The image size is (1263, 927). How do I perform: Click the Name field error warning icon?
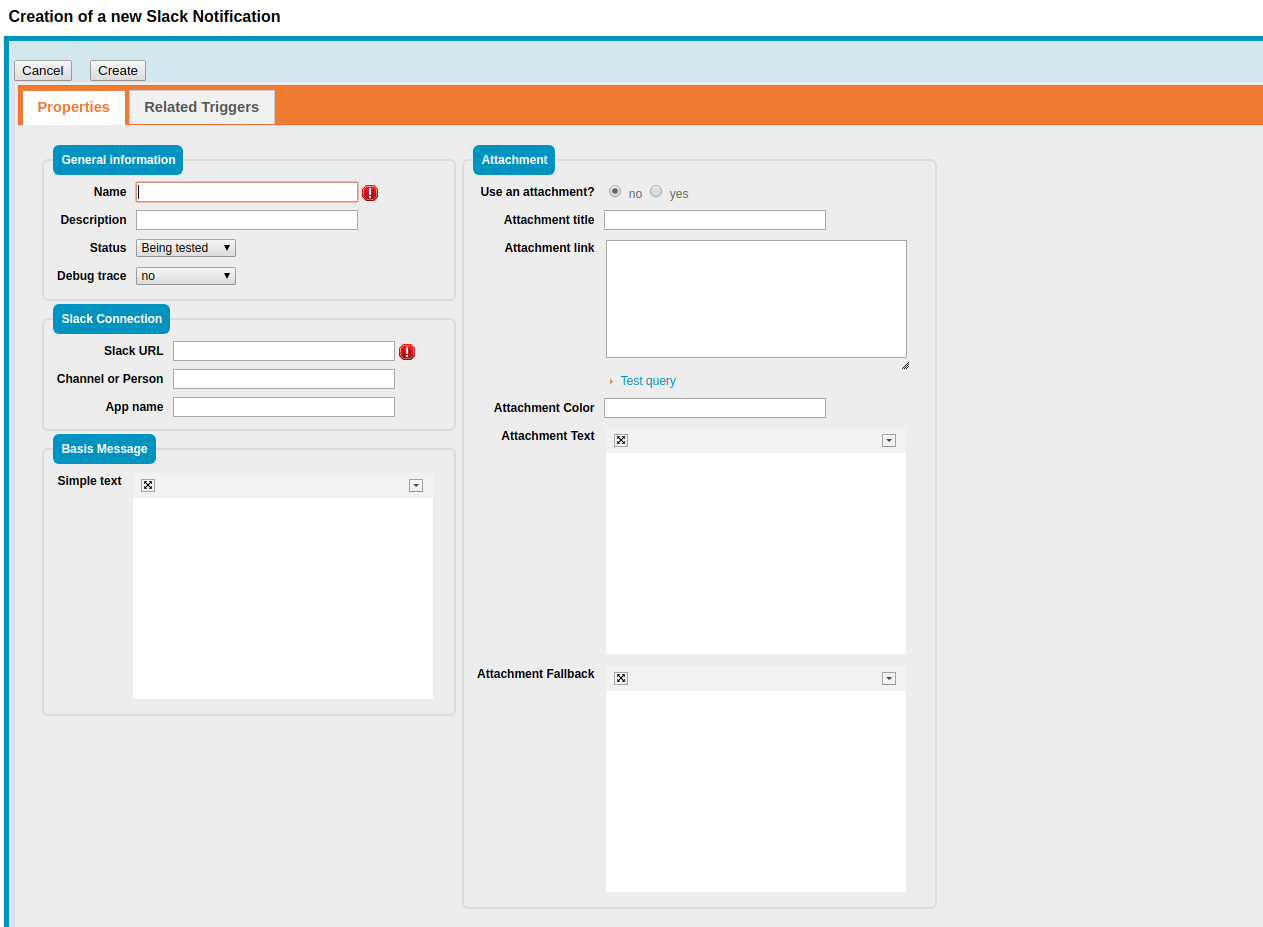coord(370,193)
